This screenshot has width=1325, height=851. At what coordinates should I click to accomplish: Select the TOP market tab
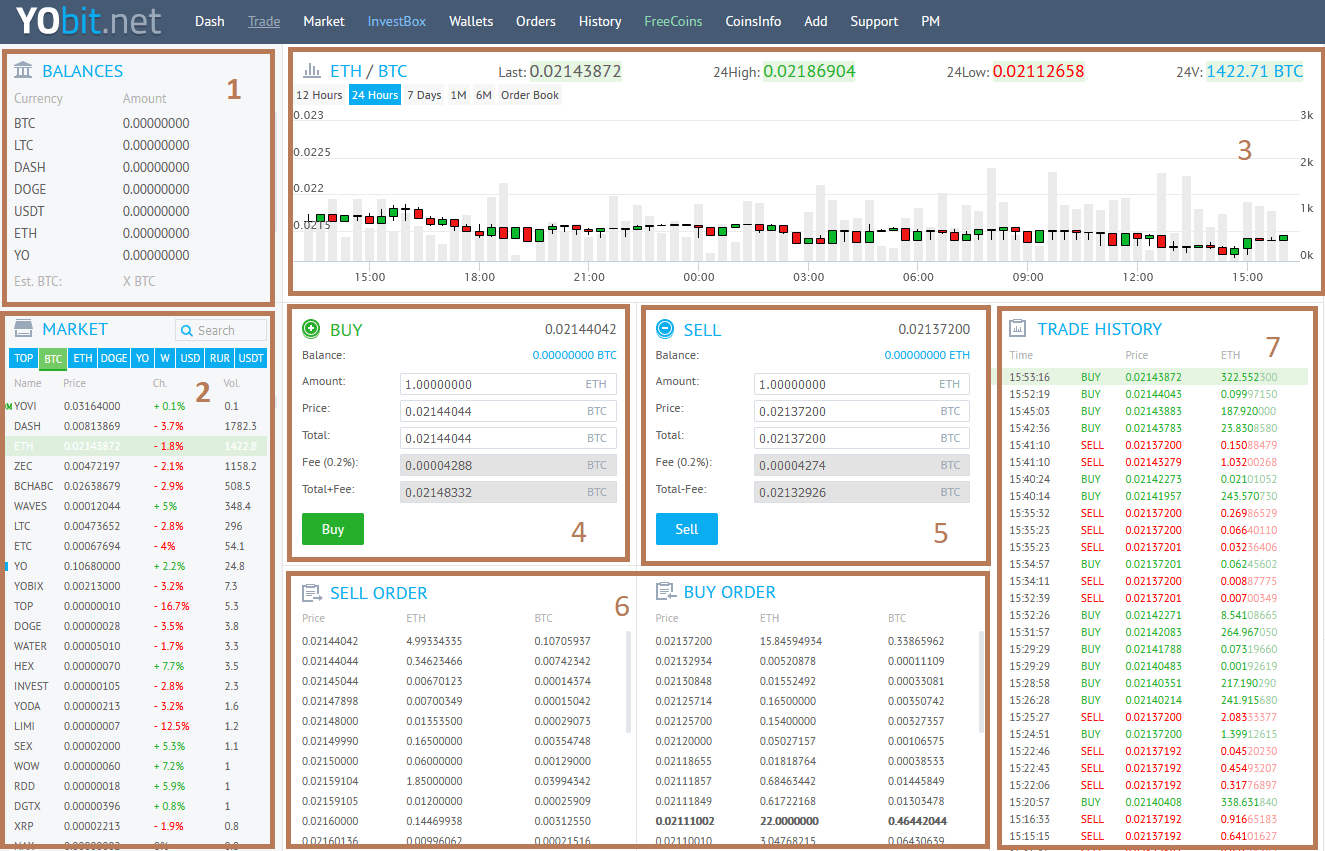24,358
